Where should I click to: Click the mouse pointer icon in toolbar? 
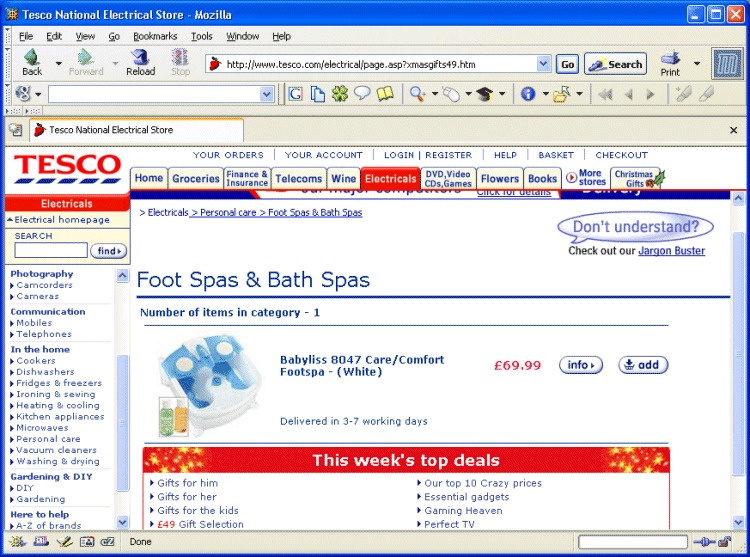tap(451, 94)
